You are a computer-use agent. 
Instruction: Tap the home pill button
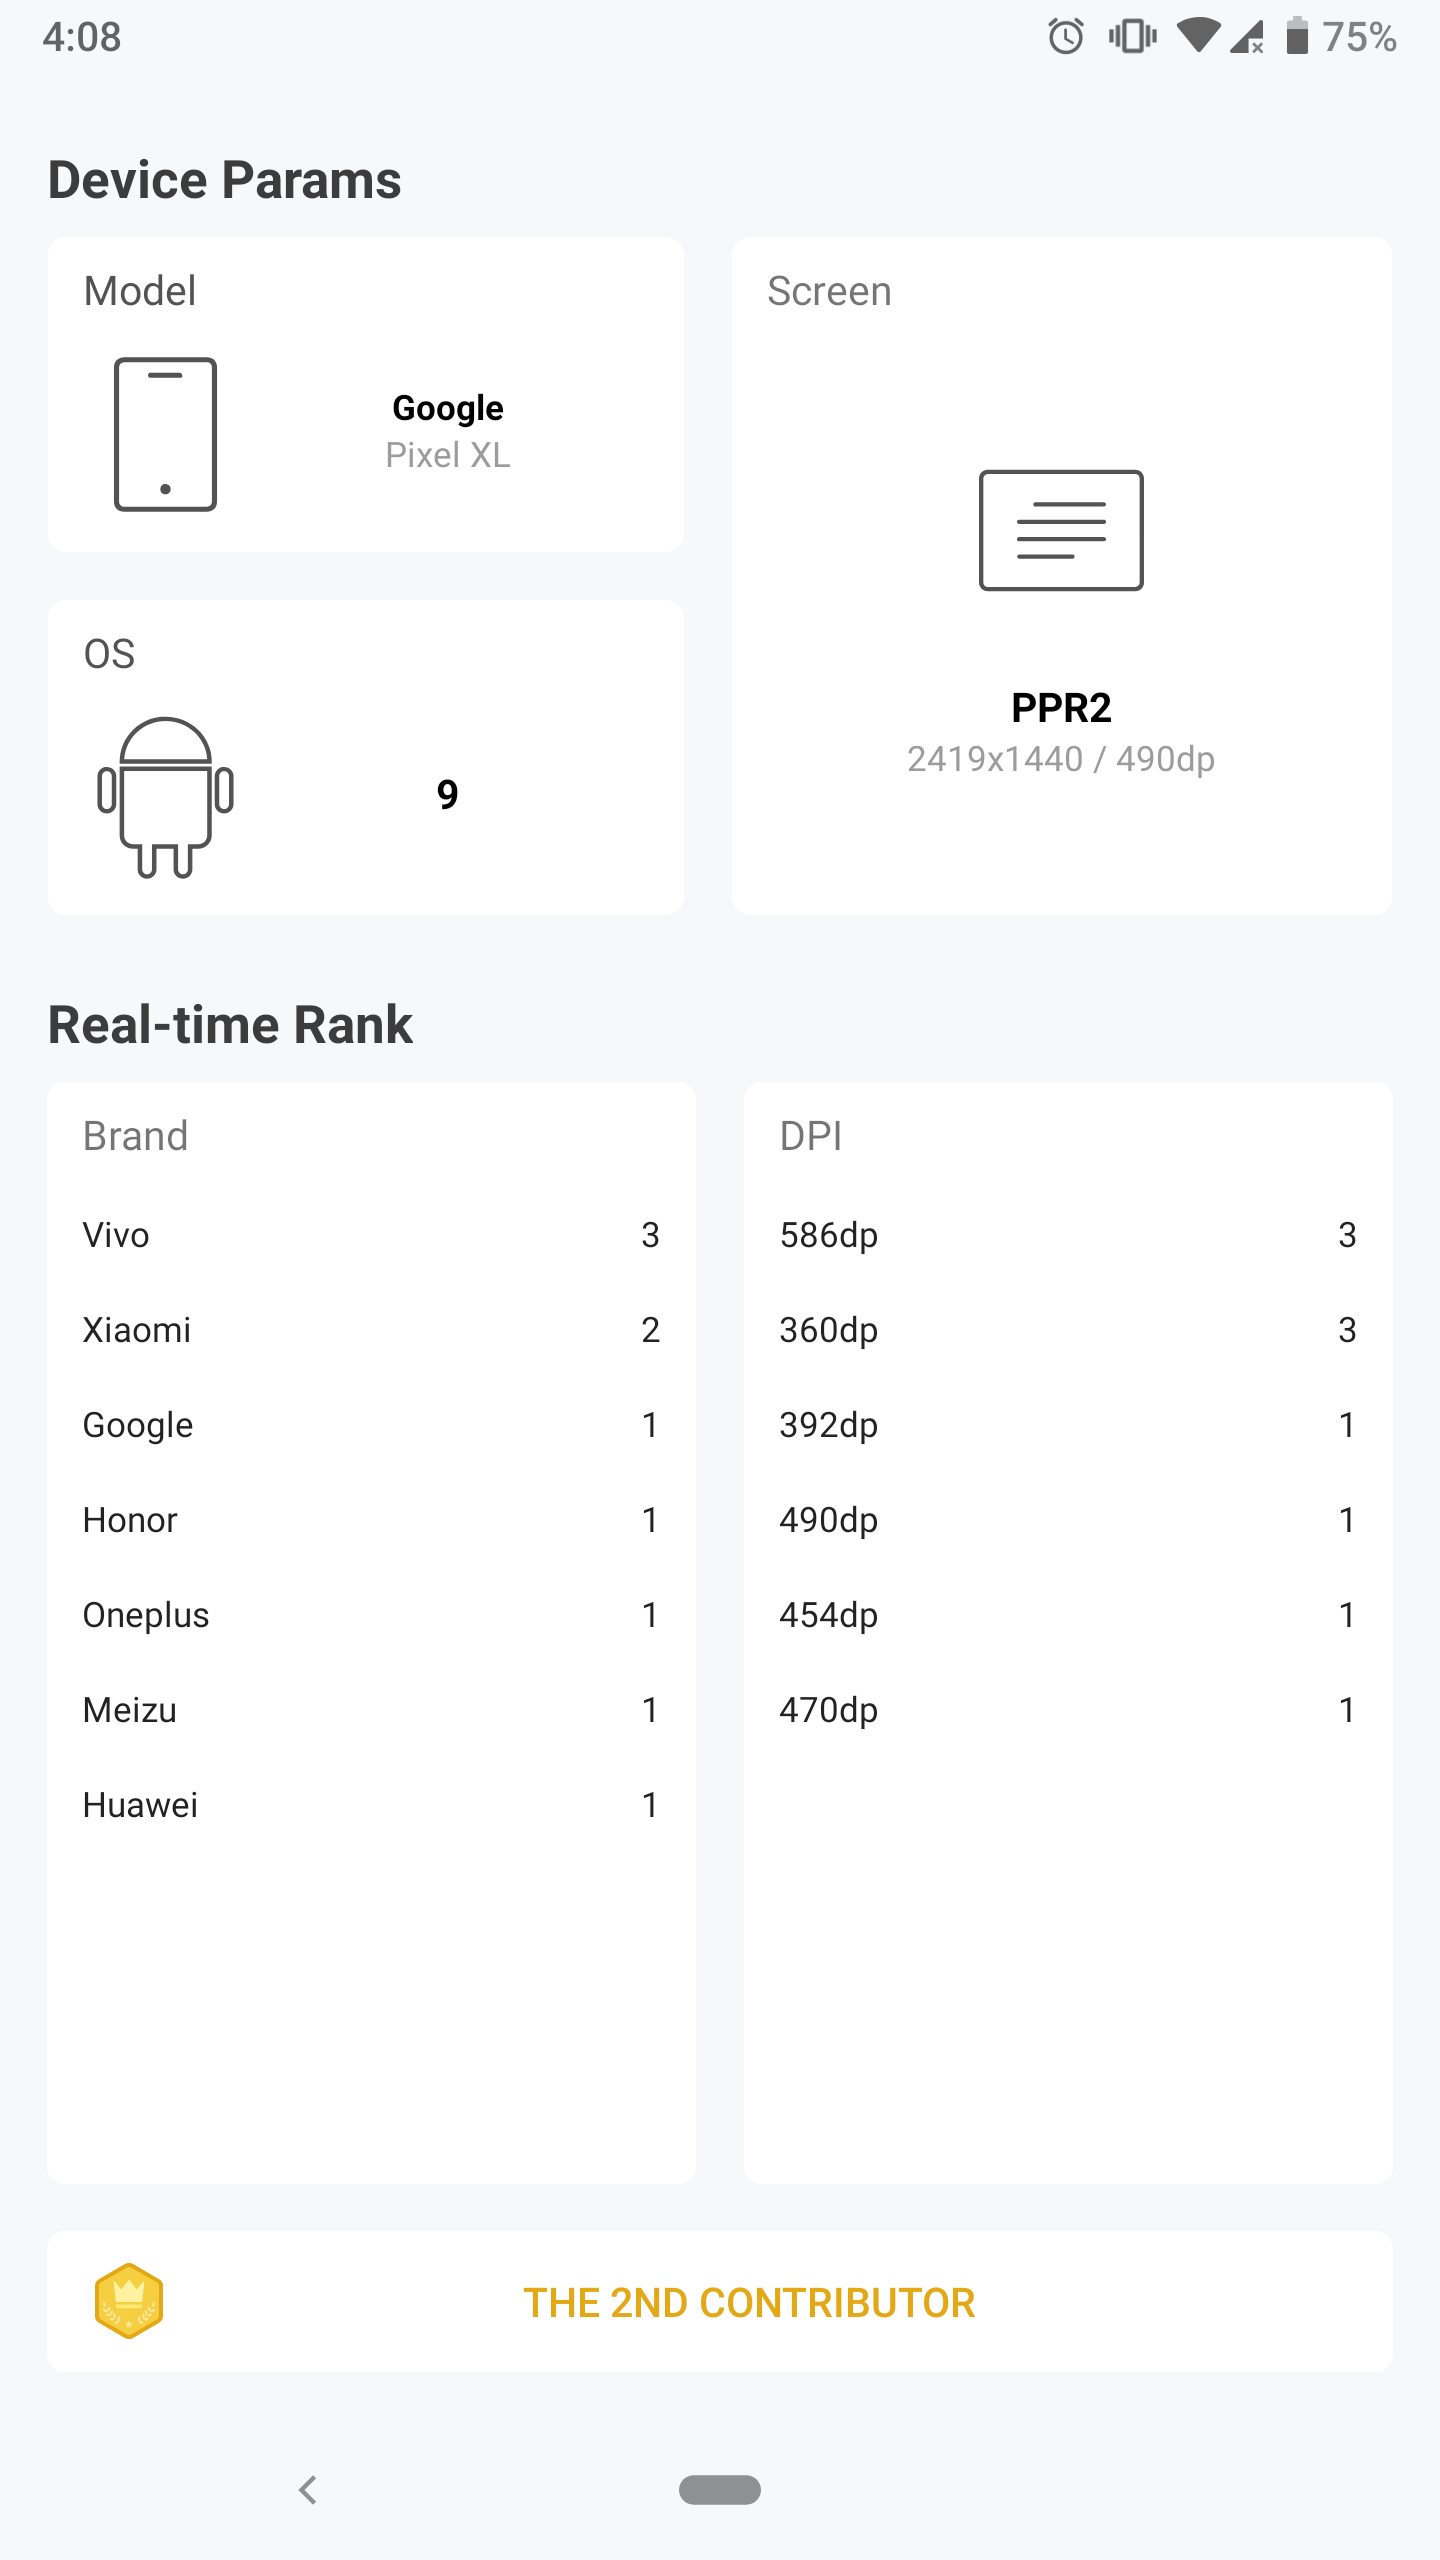click(720, 2489)
